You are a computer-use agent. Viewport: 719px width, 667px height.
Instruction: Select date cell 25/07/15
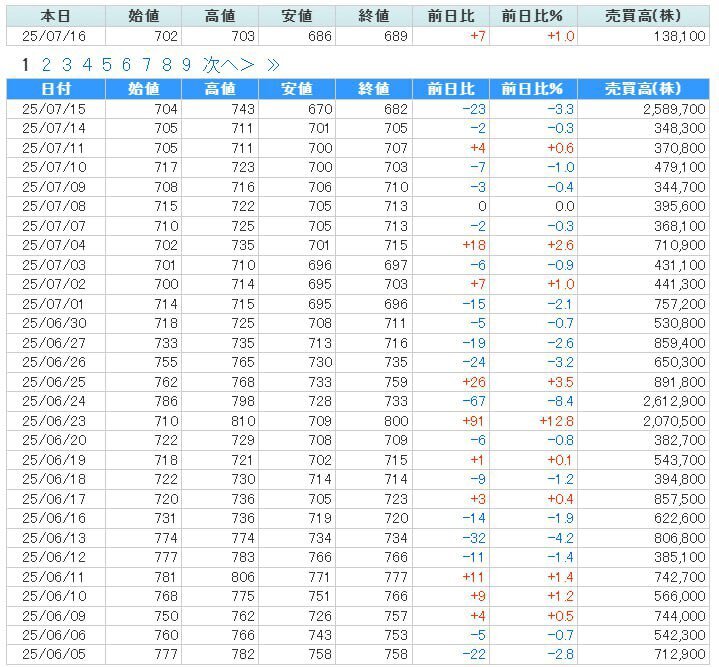click(54, 109)
